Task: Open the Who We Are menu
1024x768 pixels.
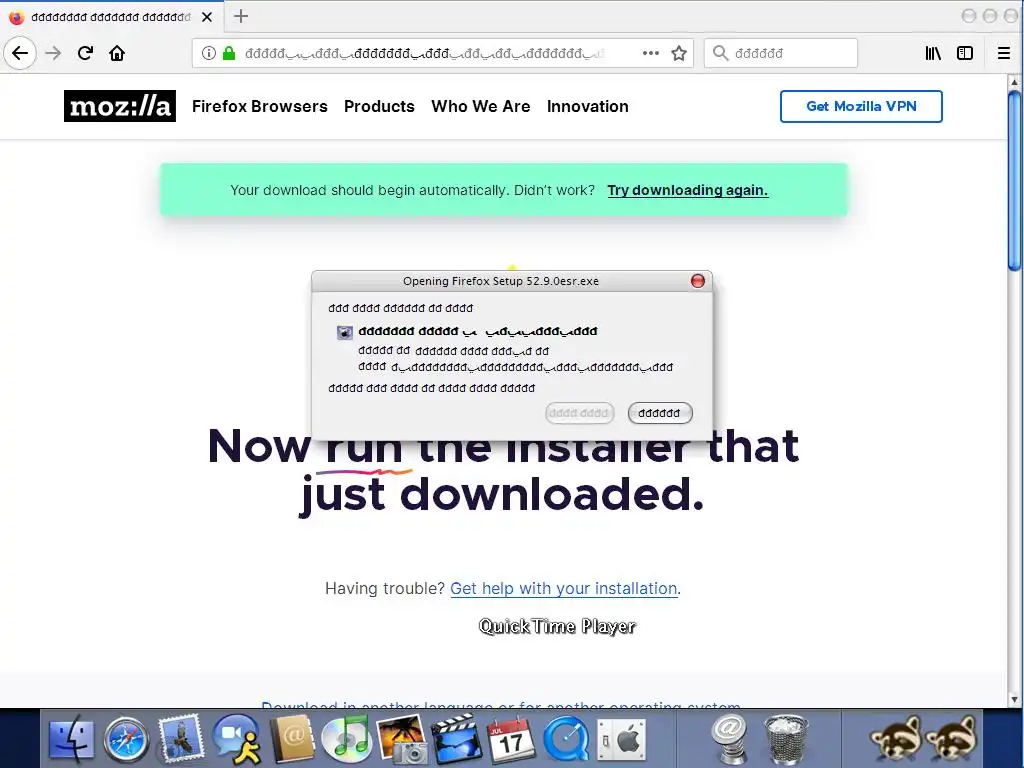Action: (x=481, y=106)
